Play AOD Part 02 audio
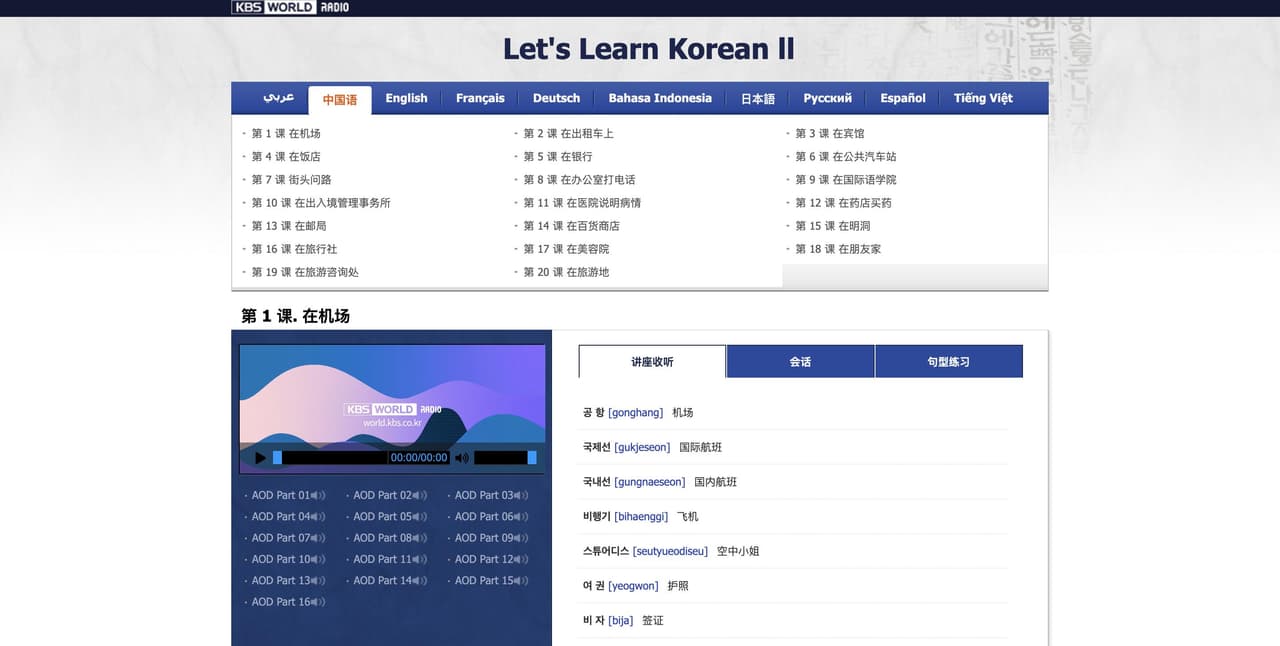Screen dimensions: 1280x646 (x=388, y=495)
